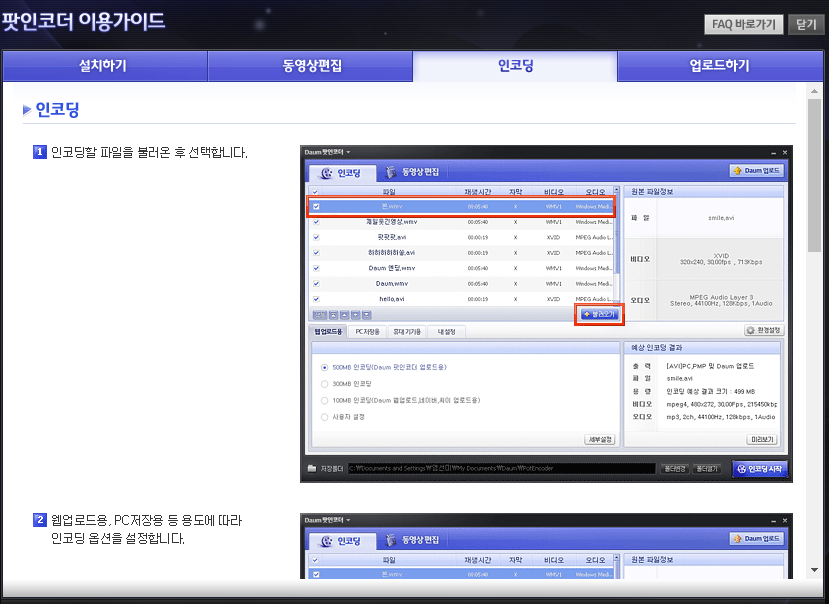
Task: Close the guide with 닫기 button
Action: pyautogui.click(x=806, y=24)
